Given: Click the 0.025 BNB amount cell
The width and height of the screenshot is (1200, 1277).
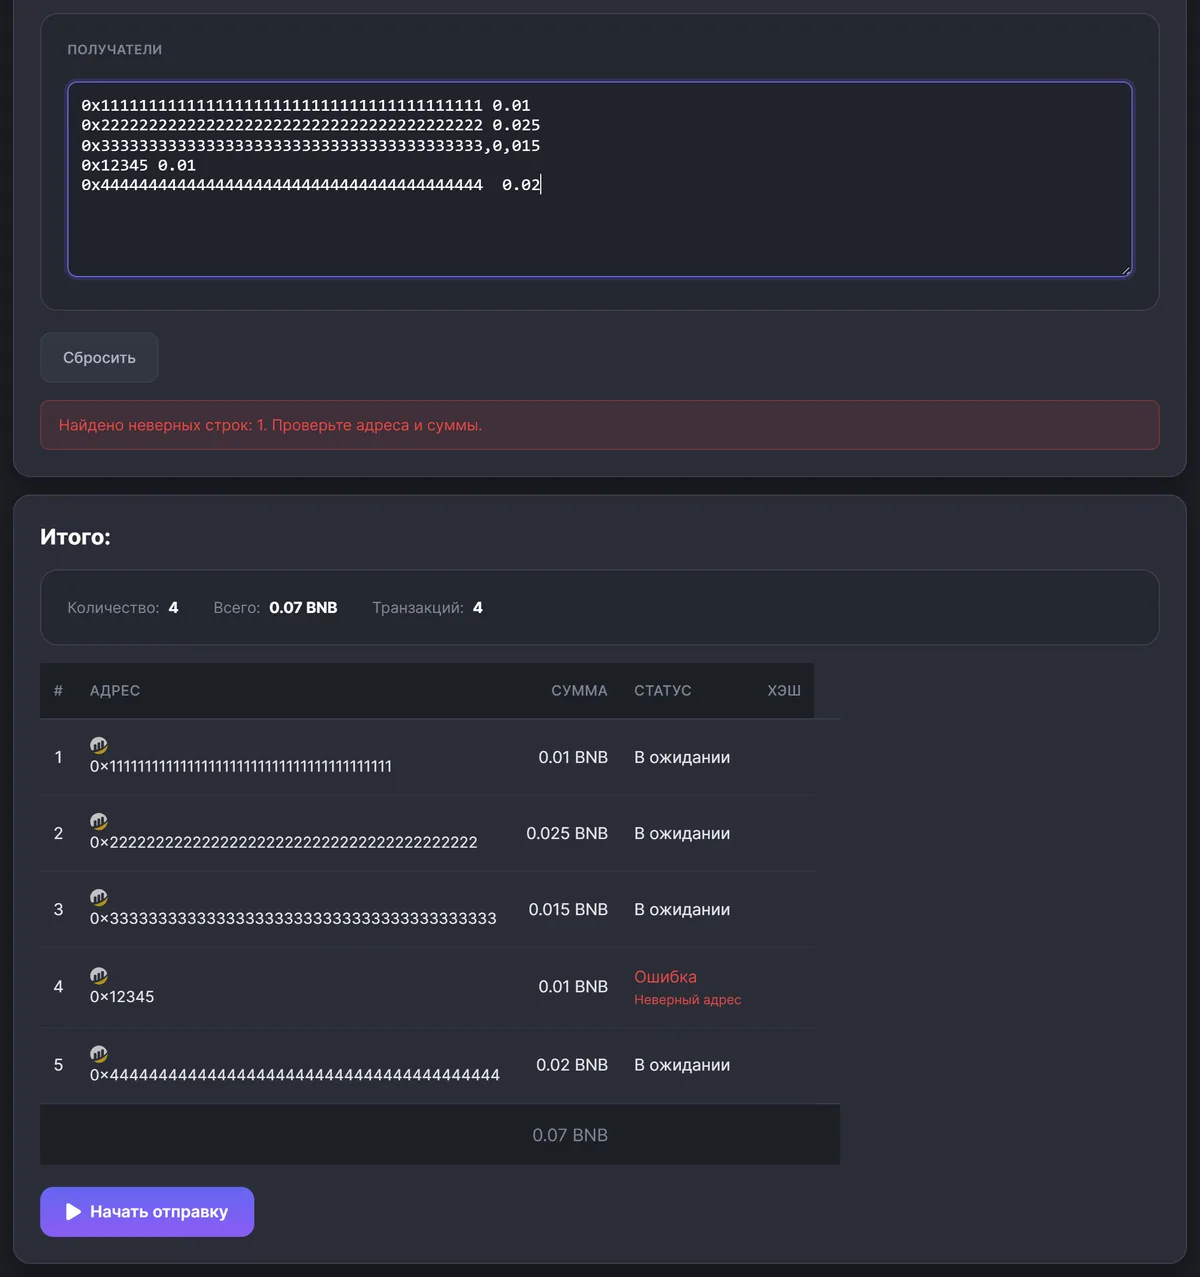Looking at the screenshot, I should (x=567, y=833).
